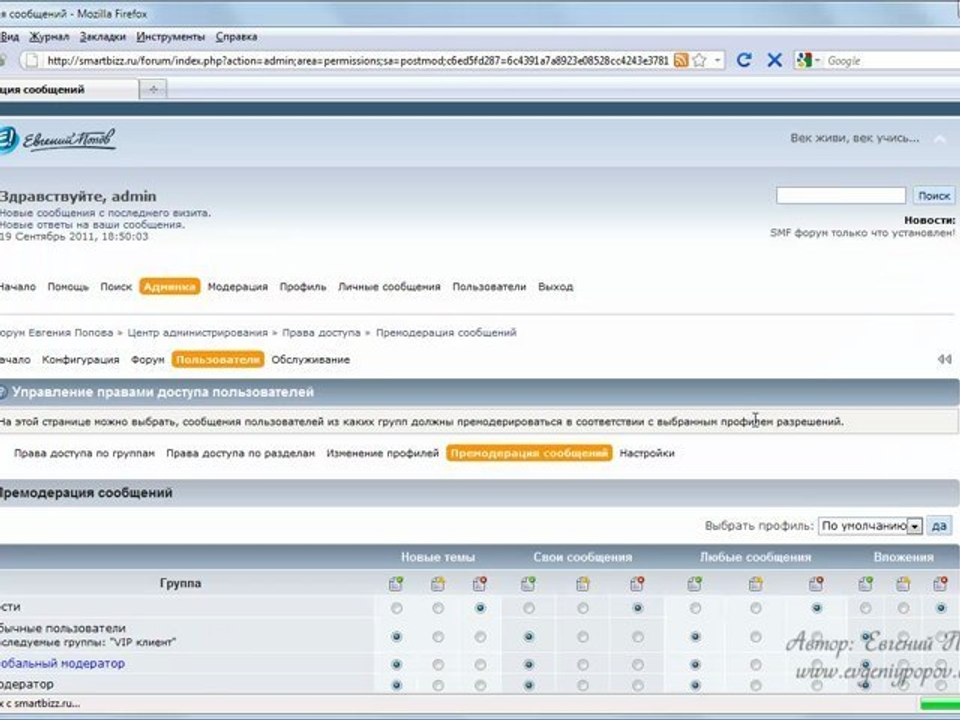The height and width of the screenshot is (720, 960).
Task: Click the Евгений Попов forum logo
Action: (58, 140)
